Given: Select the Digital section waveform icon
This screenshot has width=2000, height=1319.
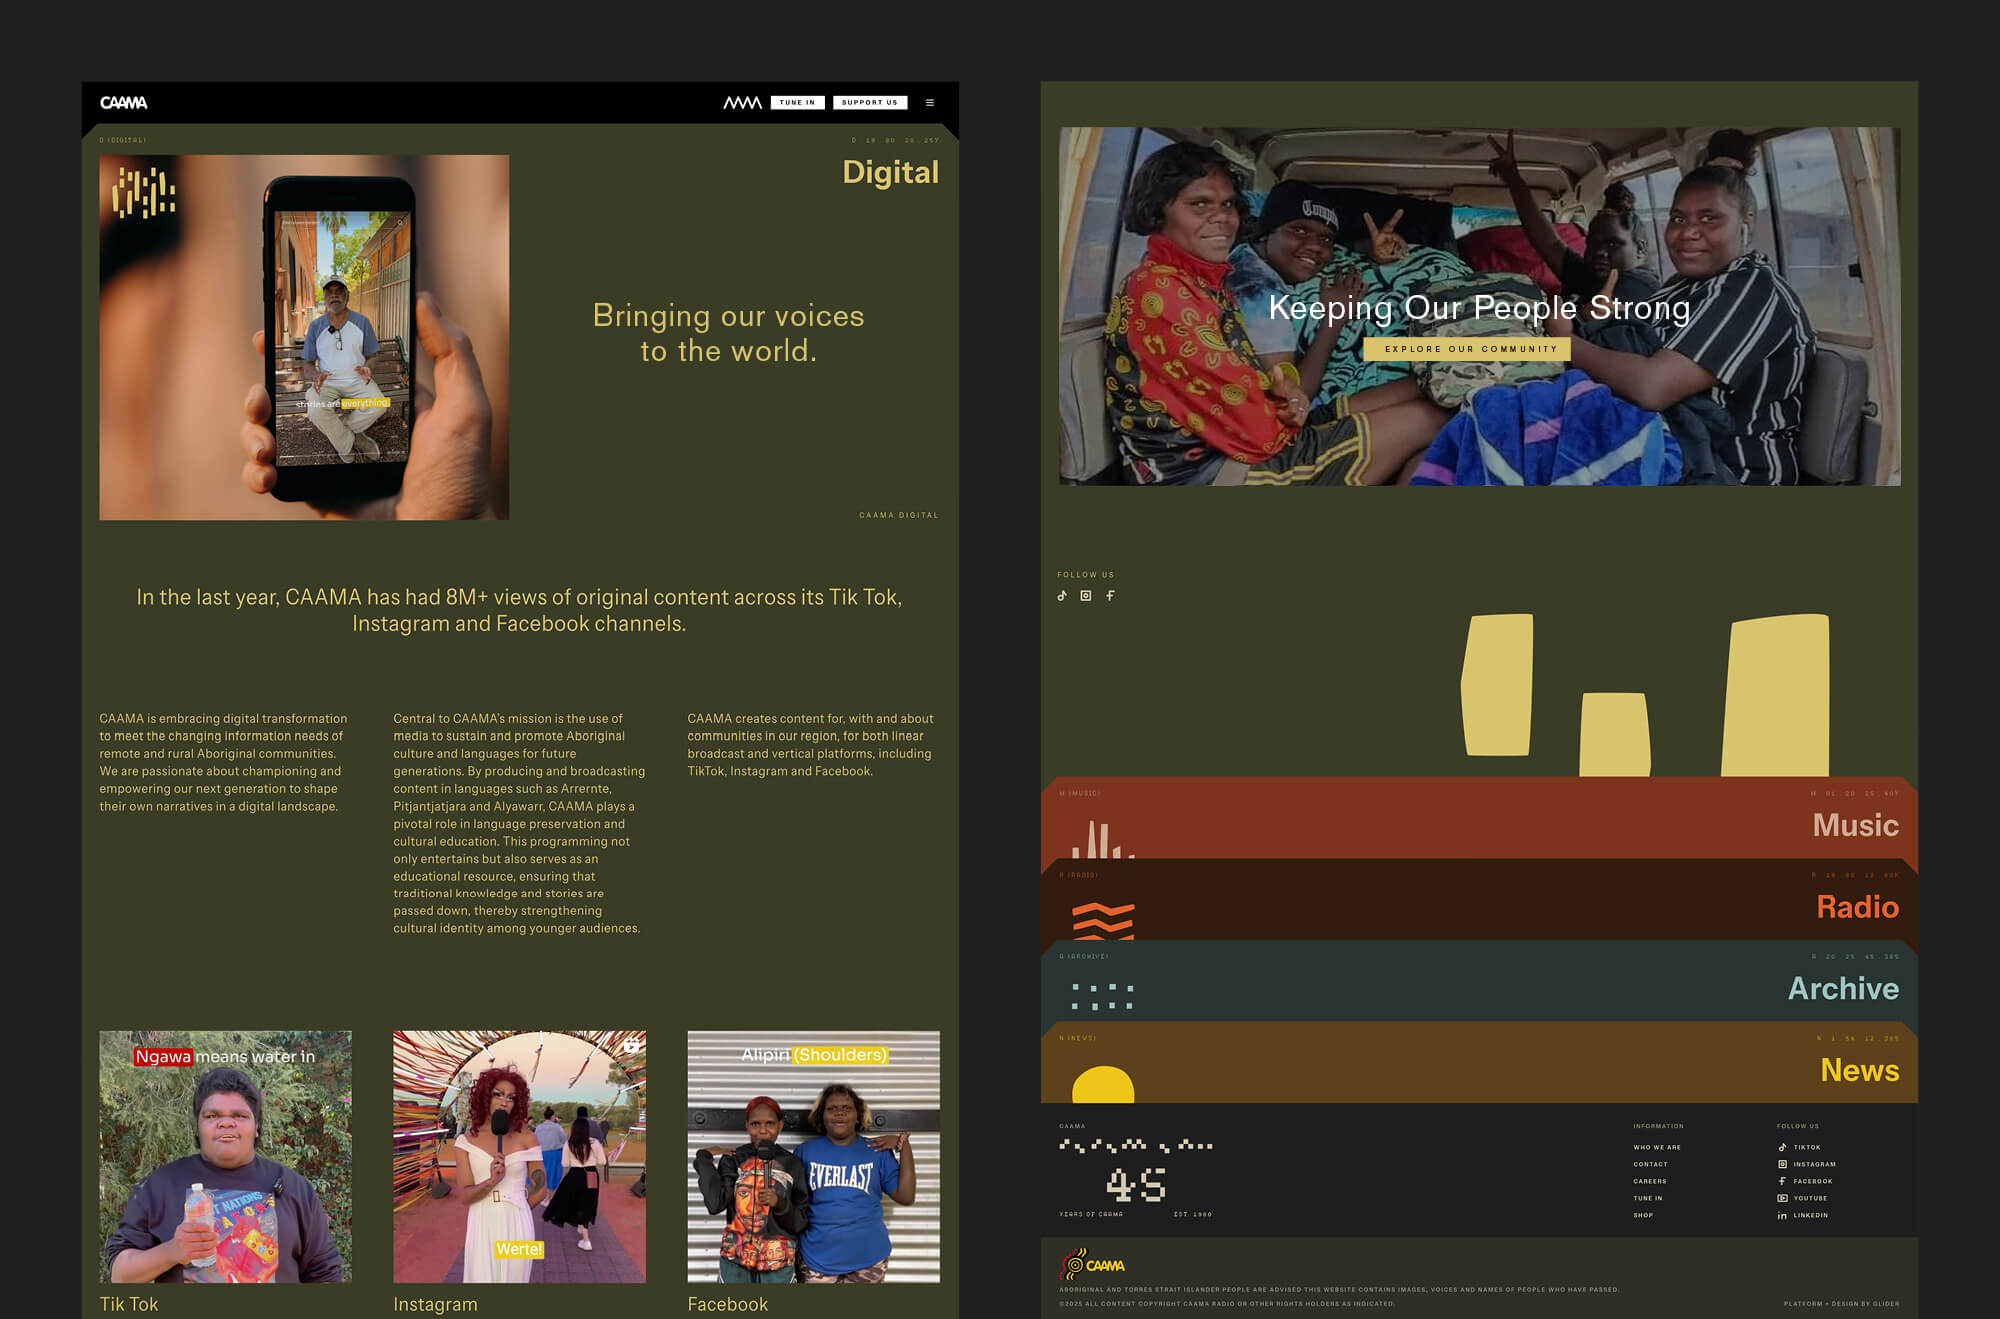Looking at the screenshot, I should point(143,192).
